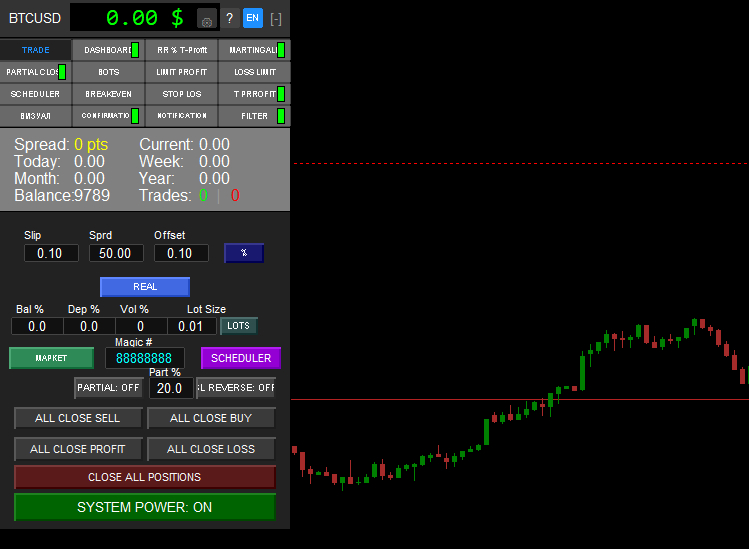Click ALL CLOSE BUY button
This screenshot has width=749, height=549.
[x=211, y=418]
